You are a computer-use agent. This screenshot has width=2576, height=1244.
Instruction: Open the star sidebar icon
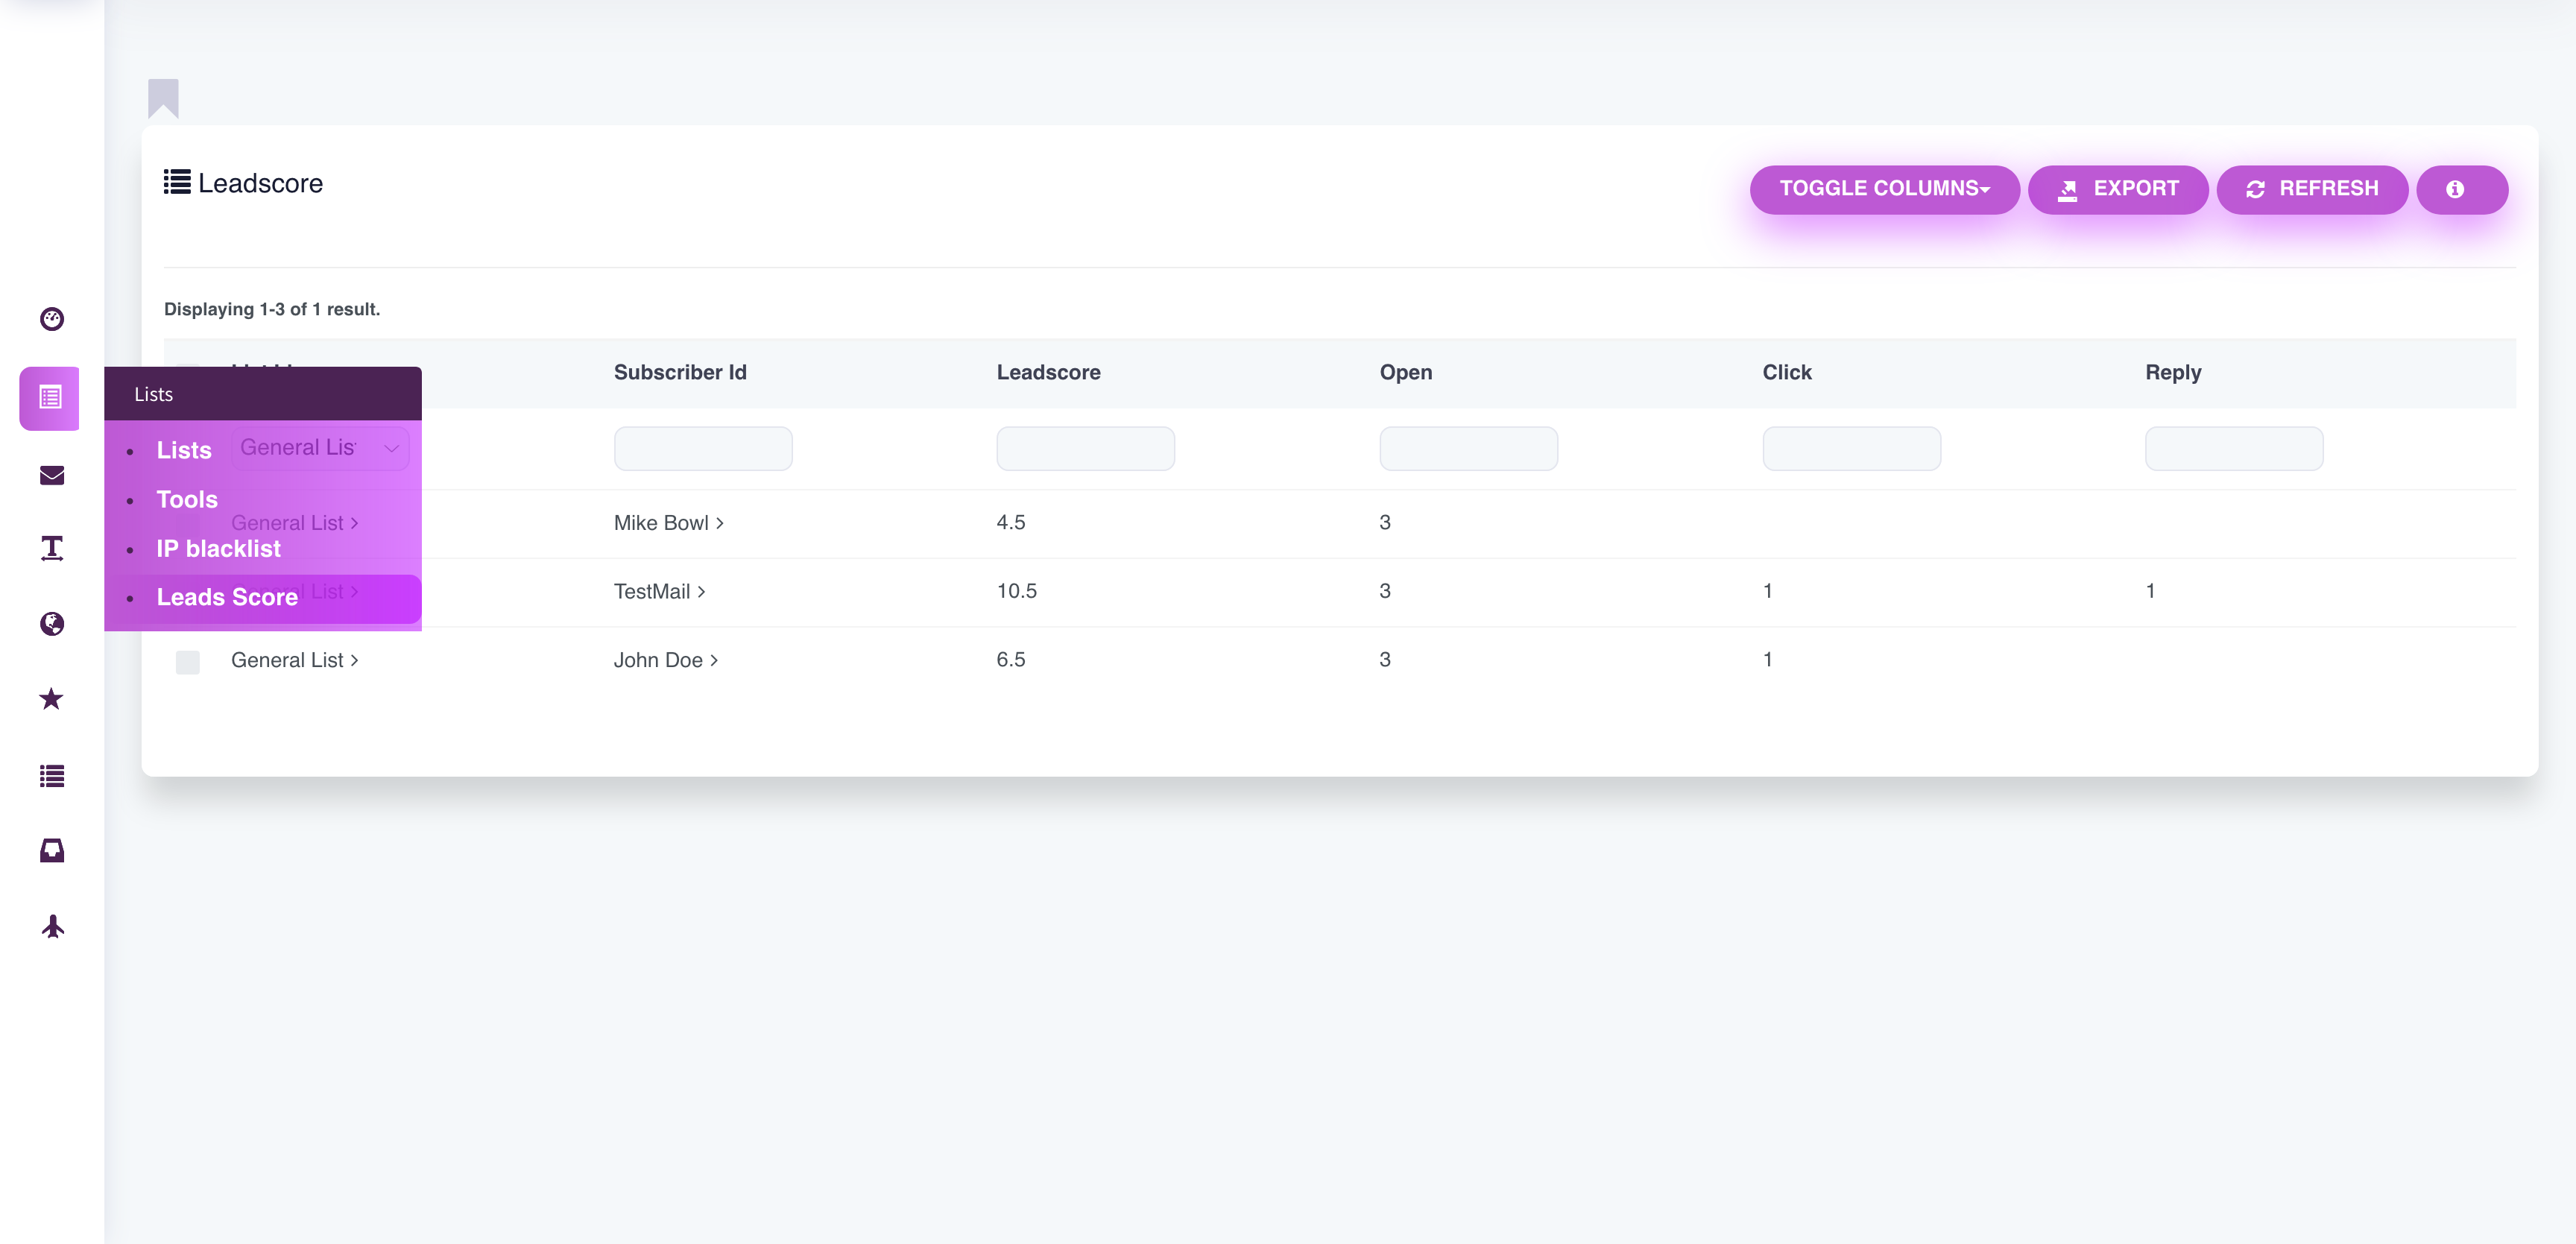tap(52, 699)
